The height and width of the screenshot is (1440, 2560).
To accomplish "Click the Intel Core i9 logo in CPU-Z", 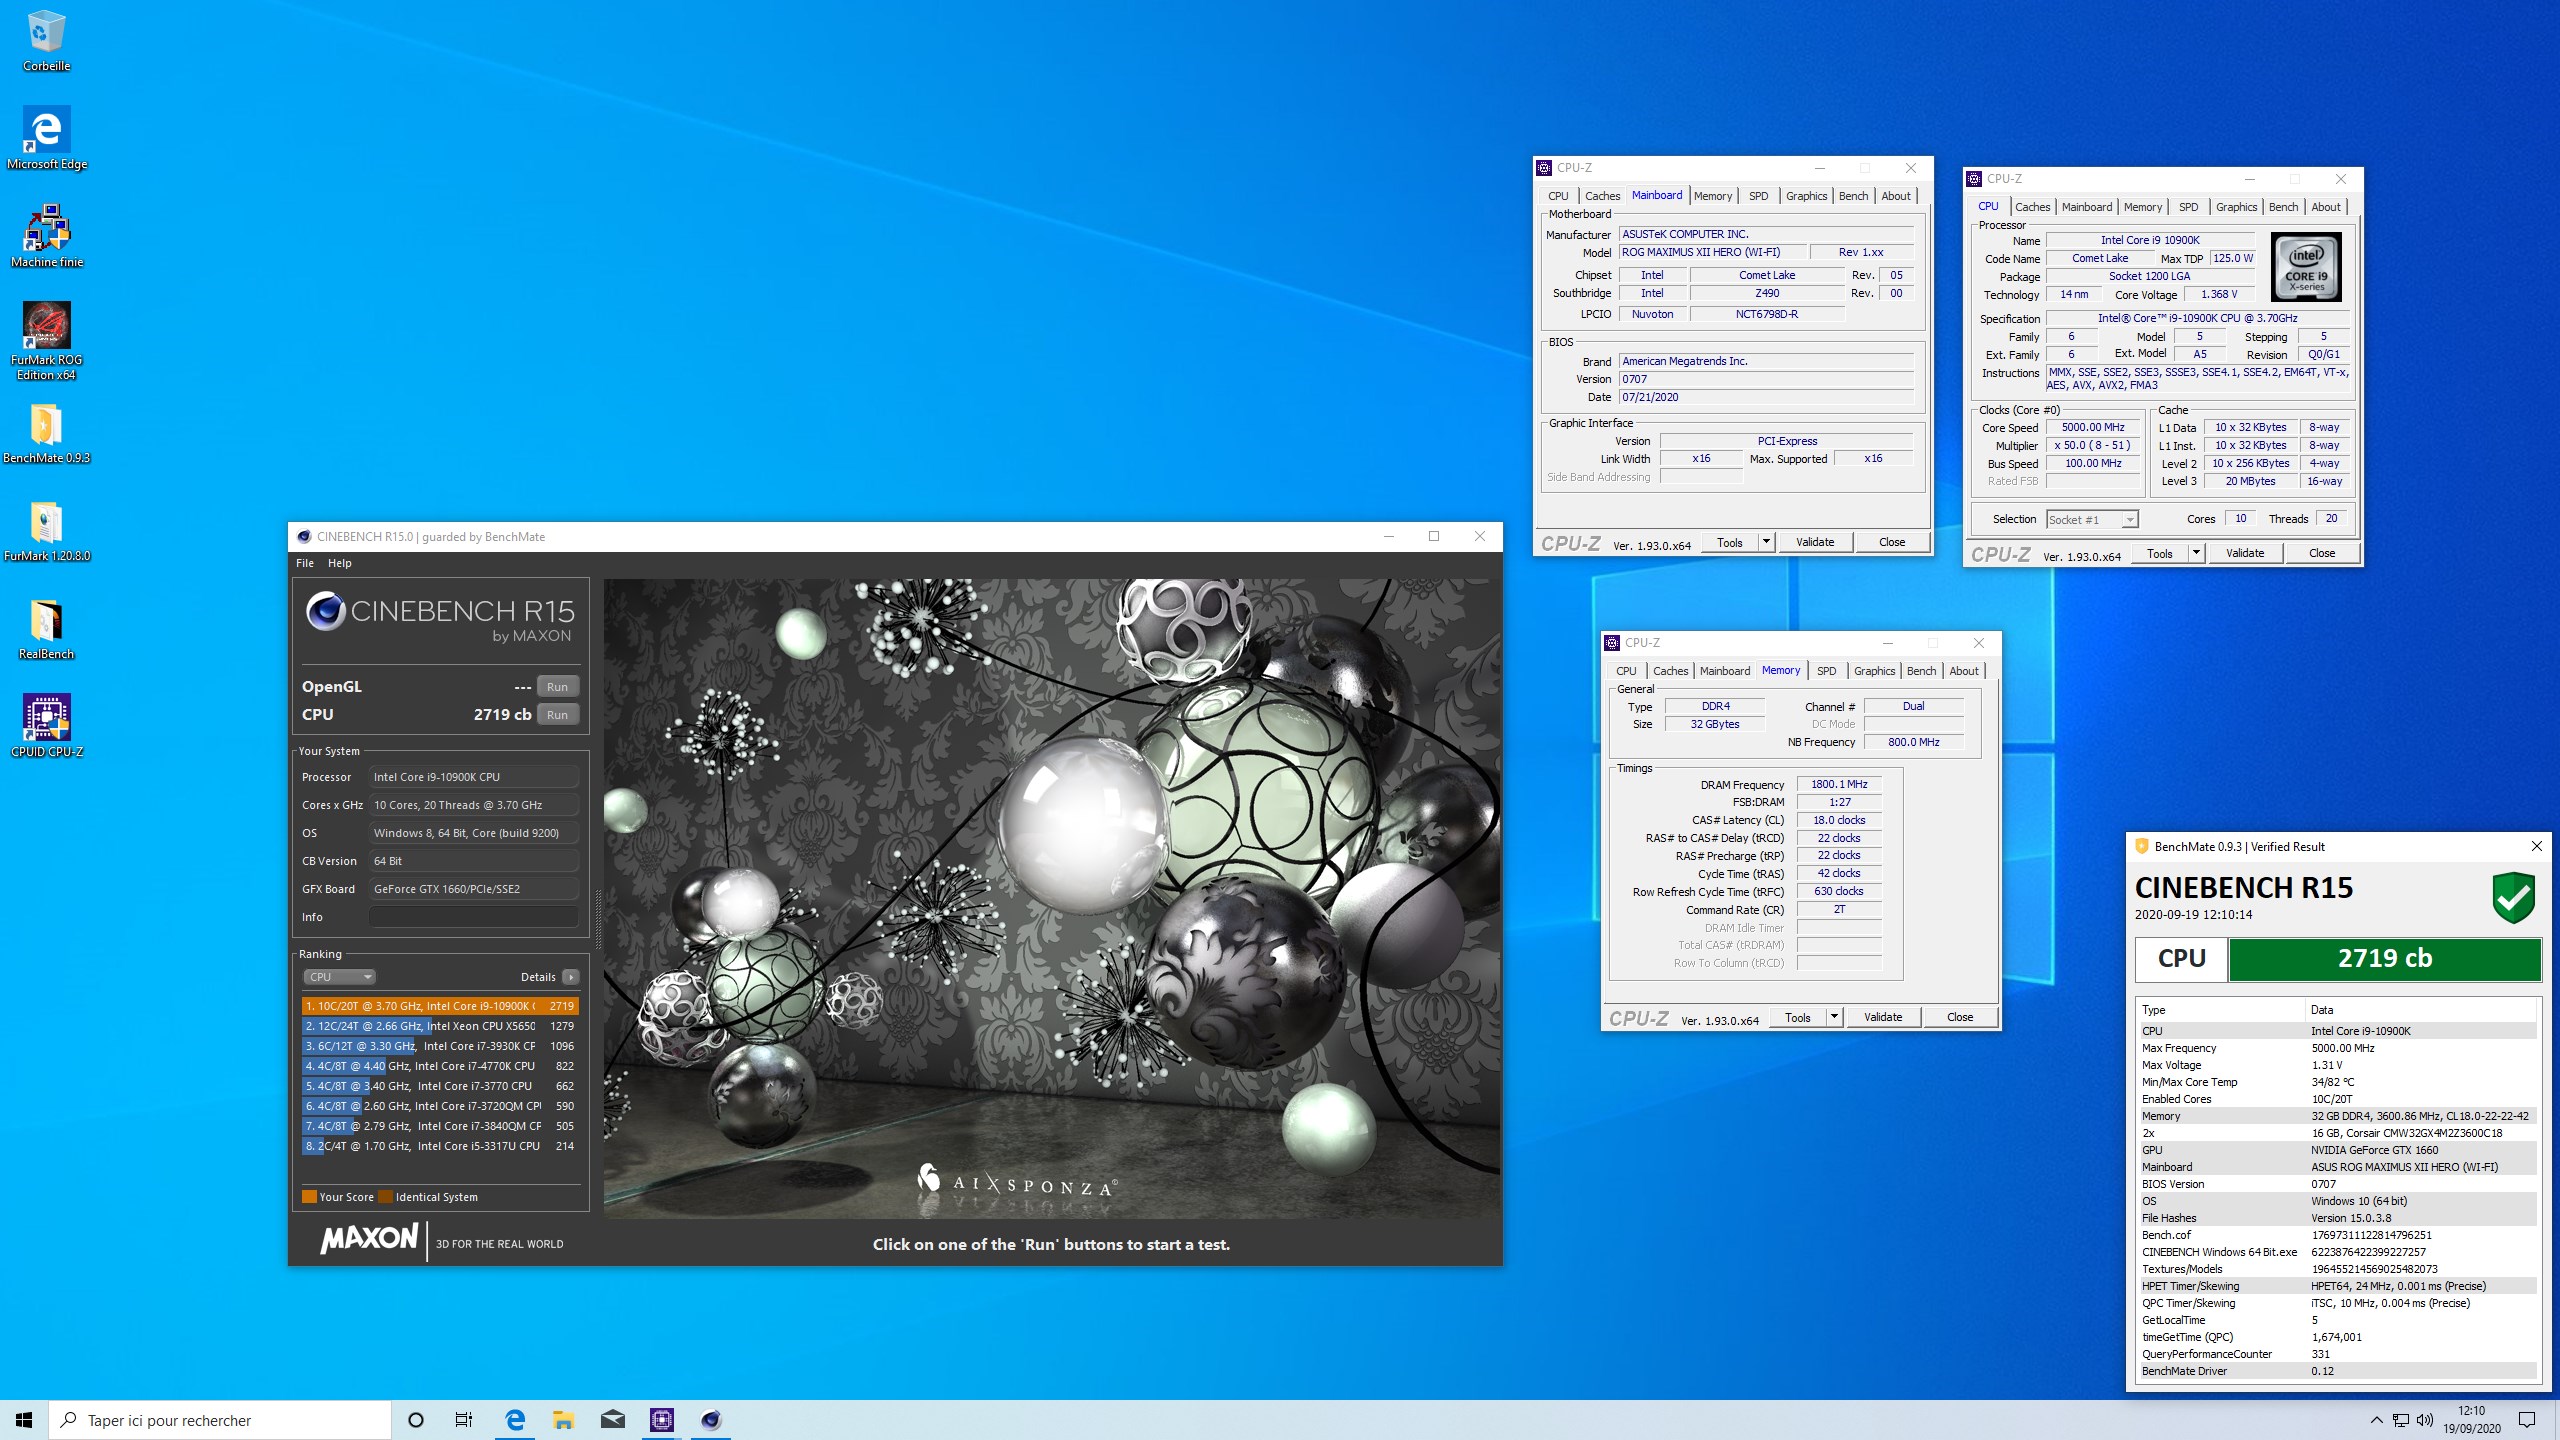I will pos(2306,267).
